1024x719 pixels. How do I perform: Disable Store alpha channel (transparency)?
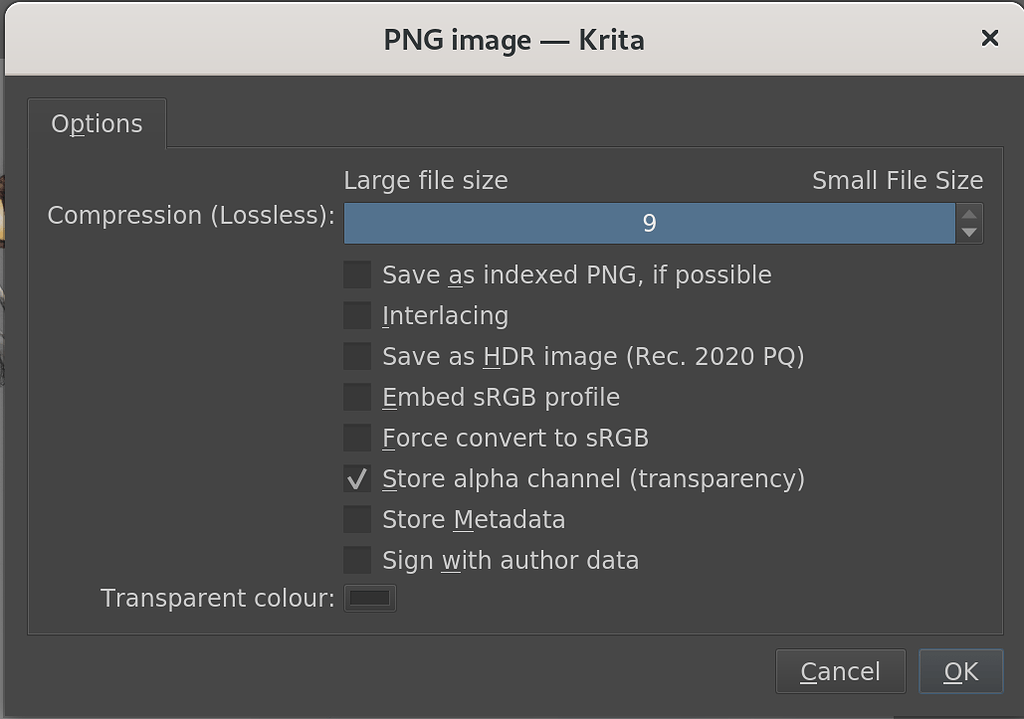click(x=357, y=478)
